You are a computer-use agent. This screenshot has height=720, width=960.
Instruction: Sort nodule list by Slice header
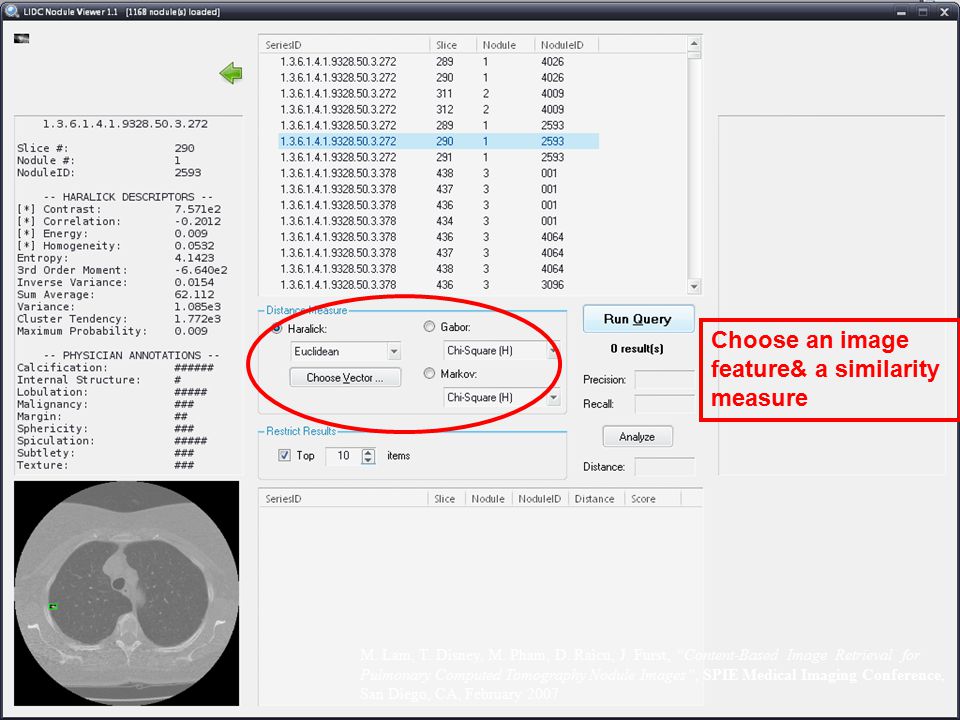(452, 45)
